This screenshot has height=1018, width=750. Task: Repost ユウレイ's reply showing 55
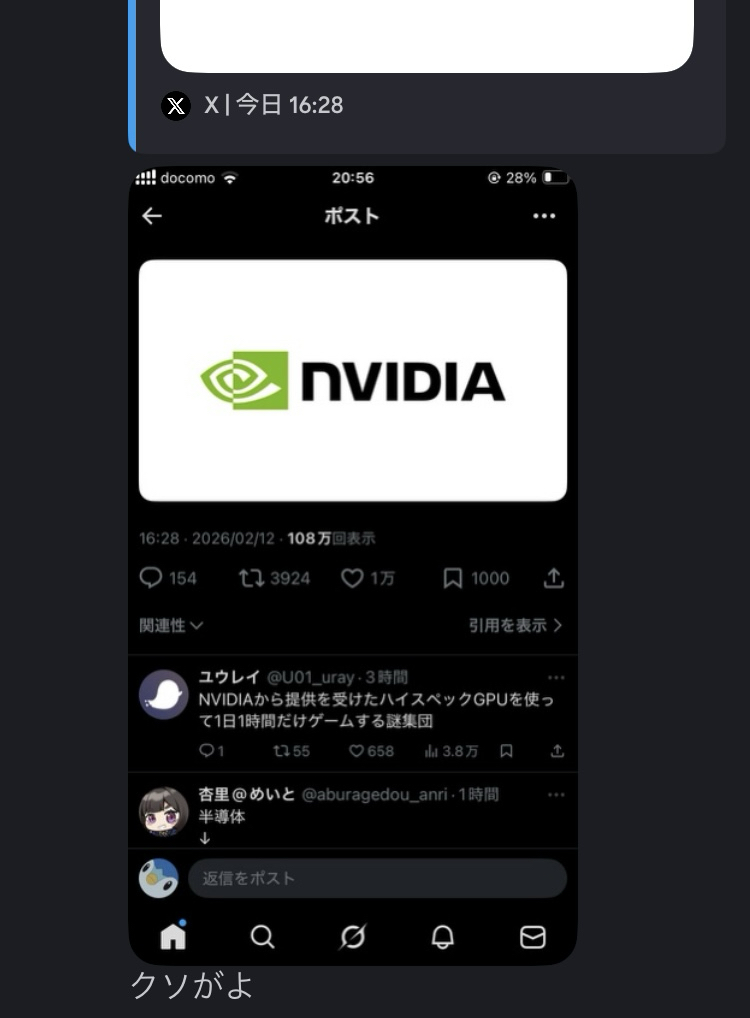[292, 751]
